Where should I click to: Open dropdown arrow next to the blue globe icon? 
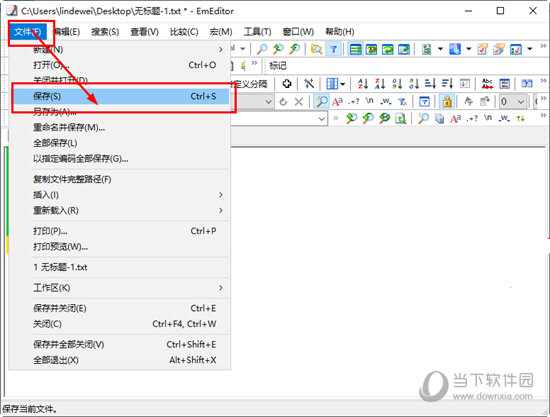pos(469,49)
